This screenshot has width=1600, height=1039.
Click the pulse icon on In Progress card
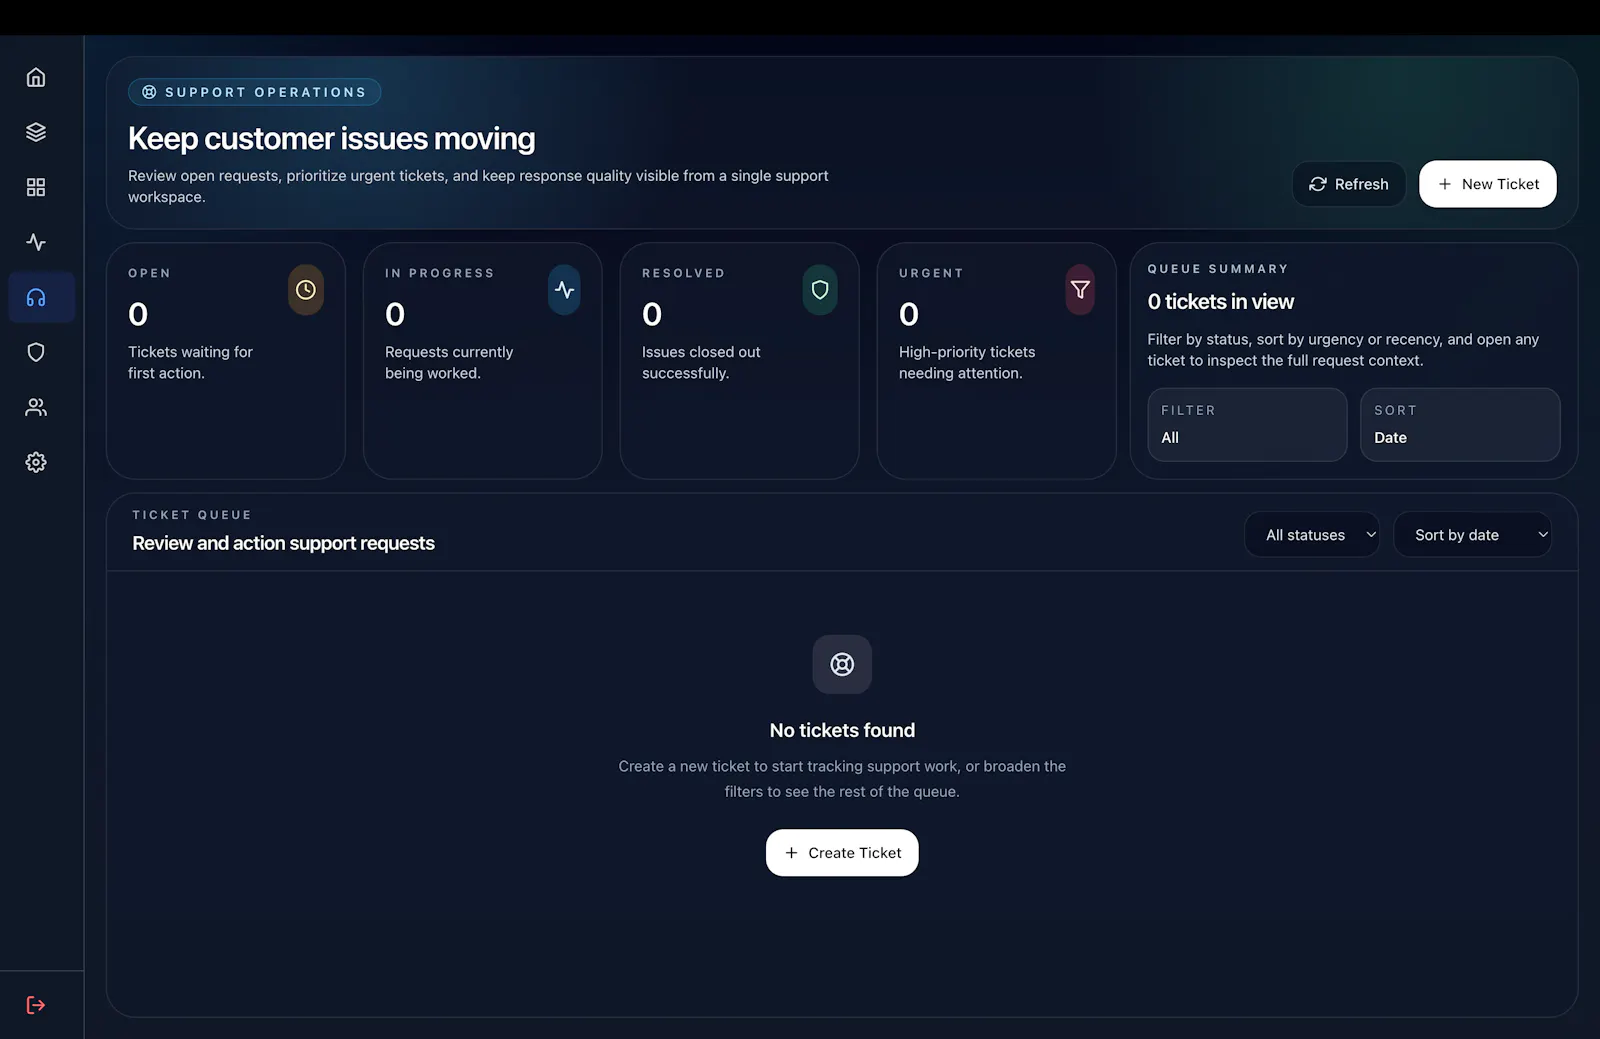coord(564,290)
